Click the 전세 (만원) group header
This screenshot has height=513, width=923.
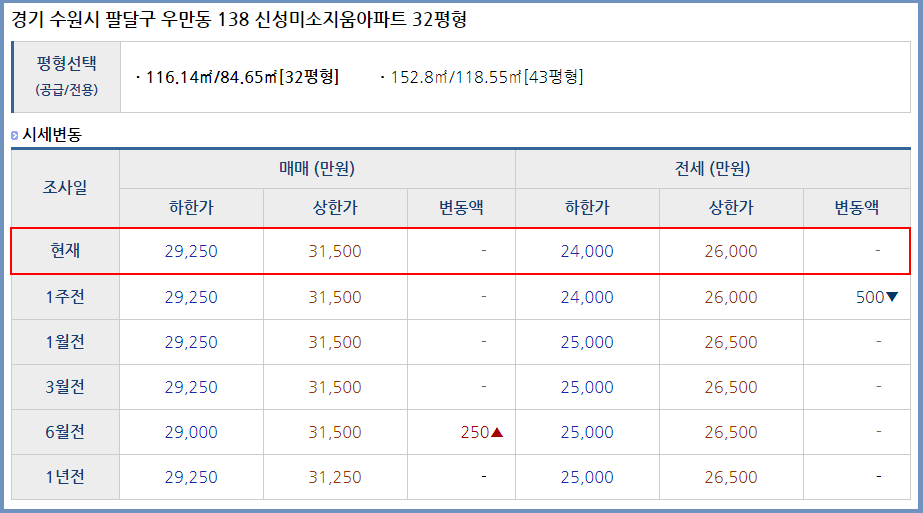712,169
